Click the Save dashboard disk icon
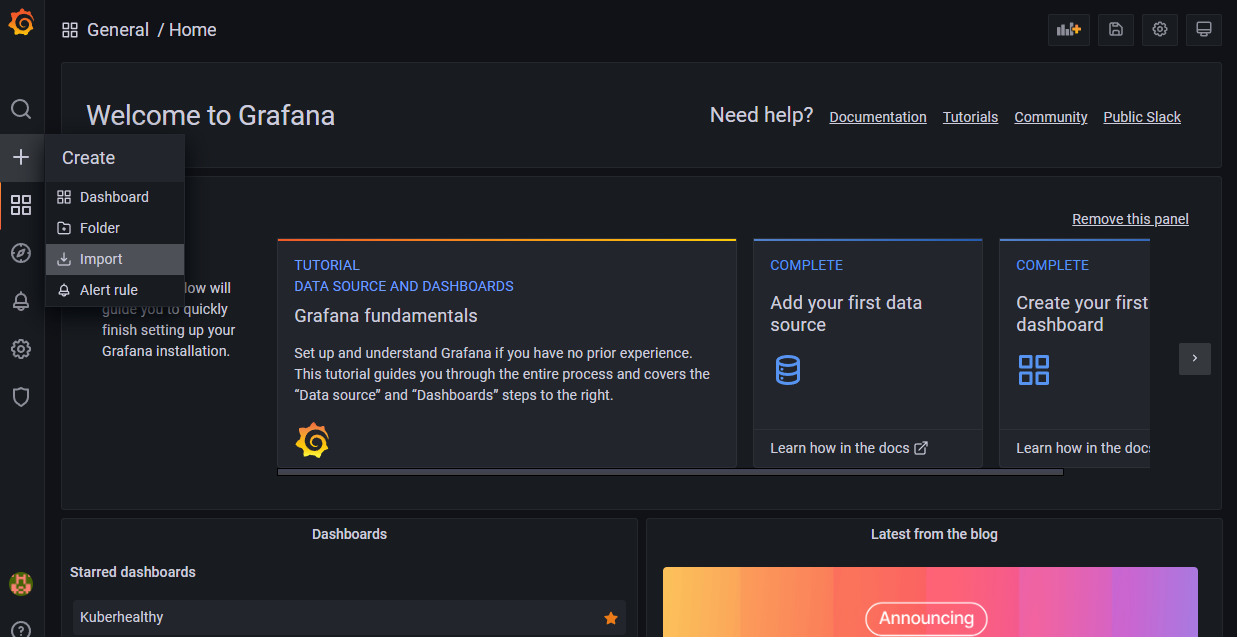This screenshot has height=637, width=1237. click(x=1116, y=30)
